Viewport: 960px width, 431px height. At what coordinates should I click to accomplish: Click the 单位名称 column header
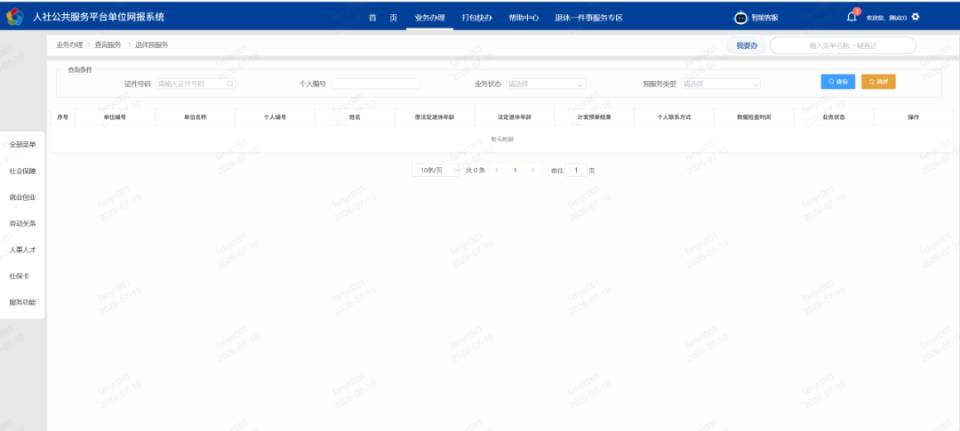195,117
